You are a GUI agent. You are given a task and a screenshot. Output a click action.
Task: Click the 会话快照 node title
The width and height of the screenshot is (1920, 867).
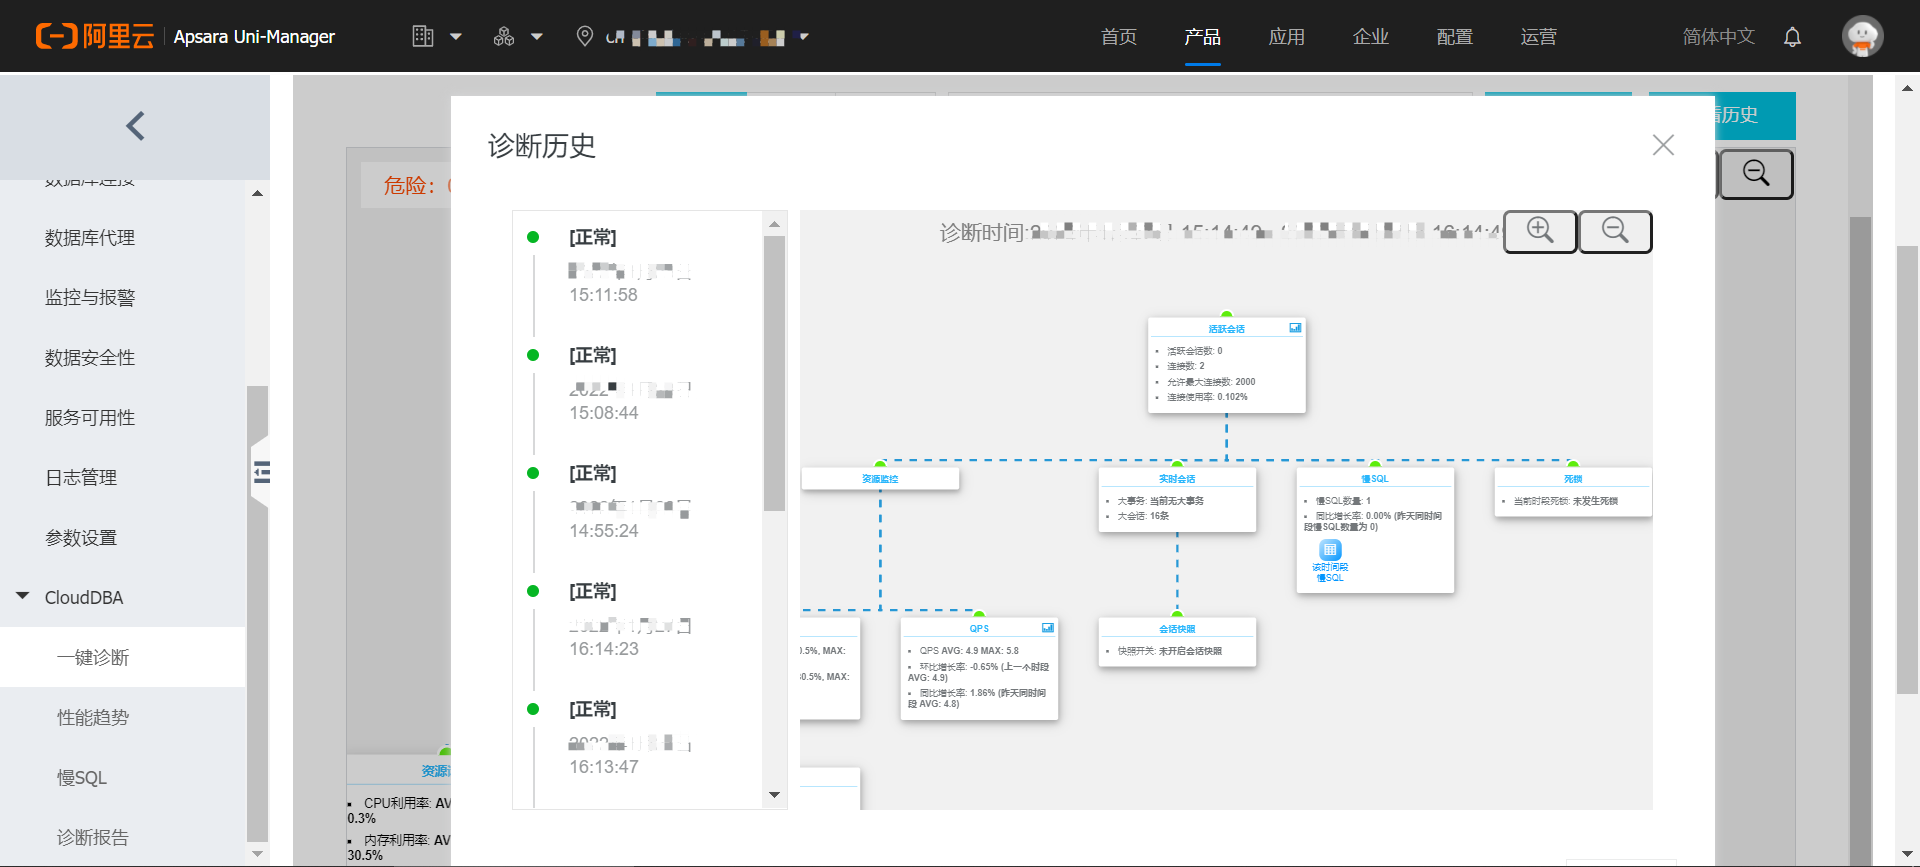[1177, 629]
